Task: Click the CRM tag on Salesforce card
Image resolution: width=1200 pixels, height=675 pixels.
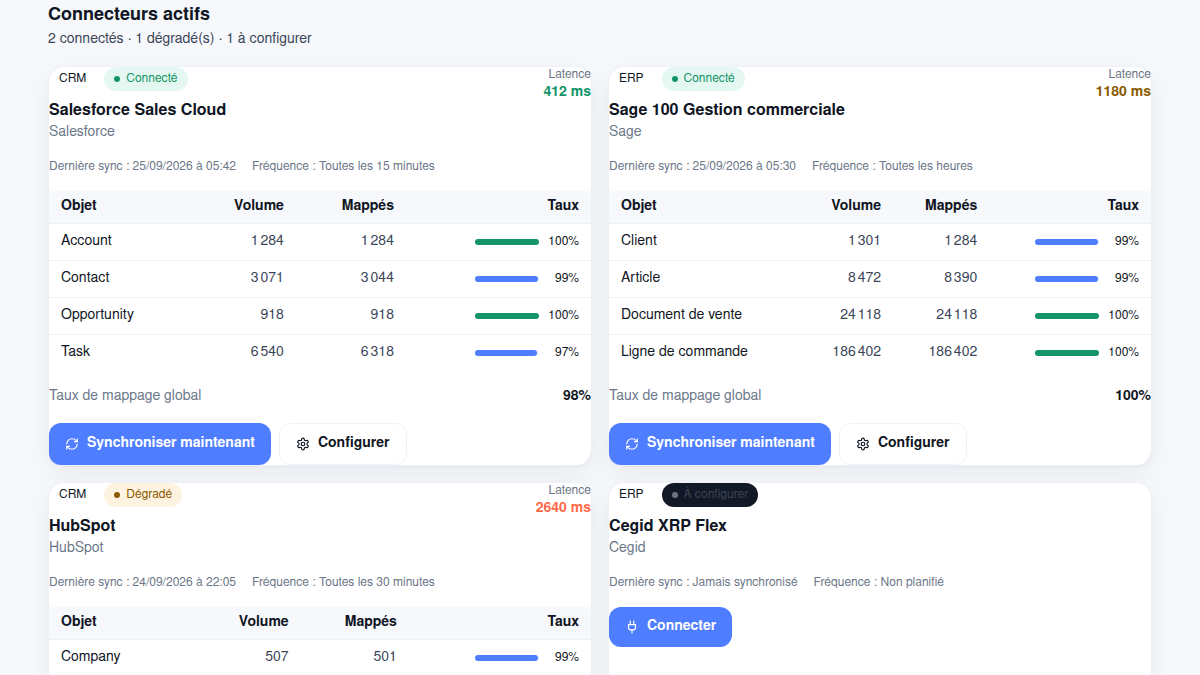Action: click(x=73, y=78)
